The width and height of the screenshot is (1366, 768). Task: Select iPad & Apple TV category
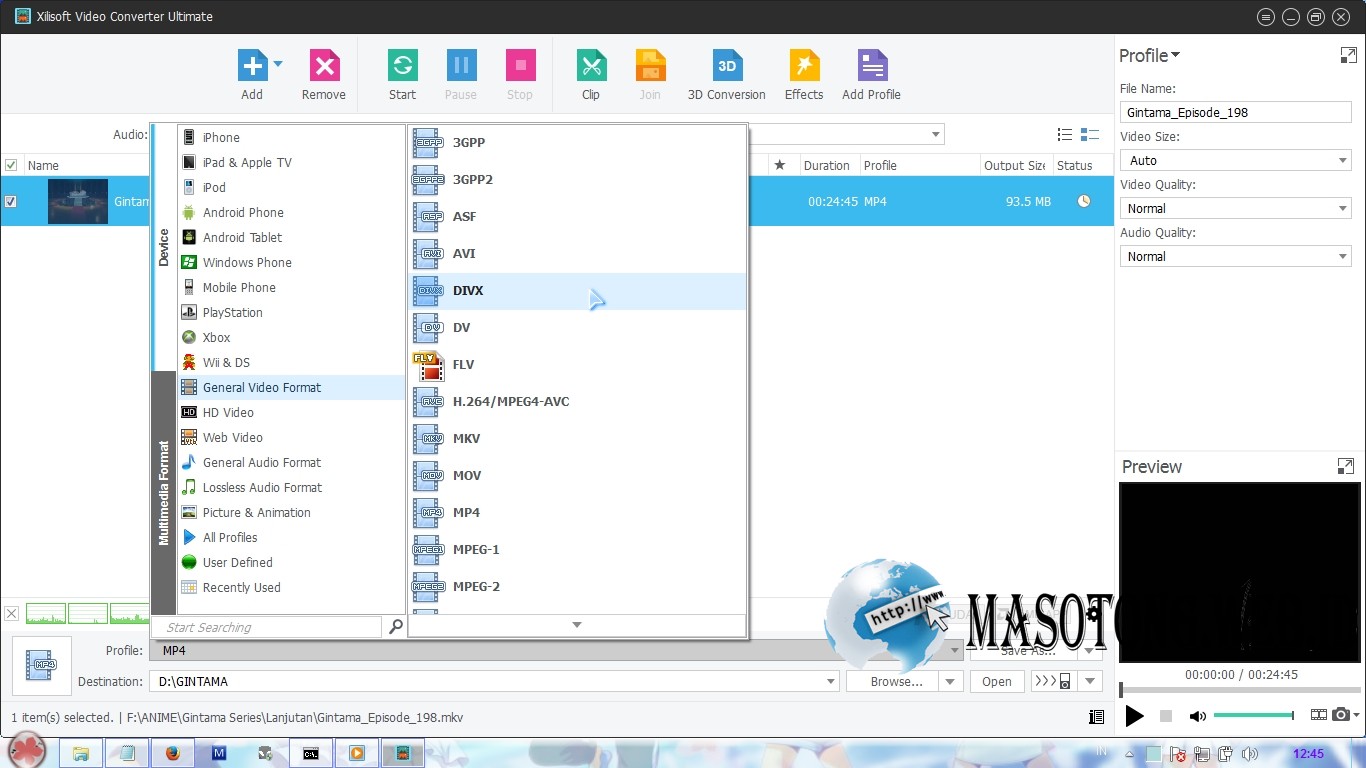[x=291, y=162]
